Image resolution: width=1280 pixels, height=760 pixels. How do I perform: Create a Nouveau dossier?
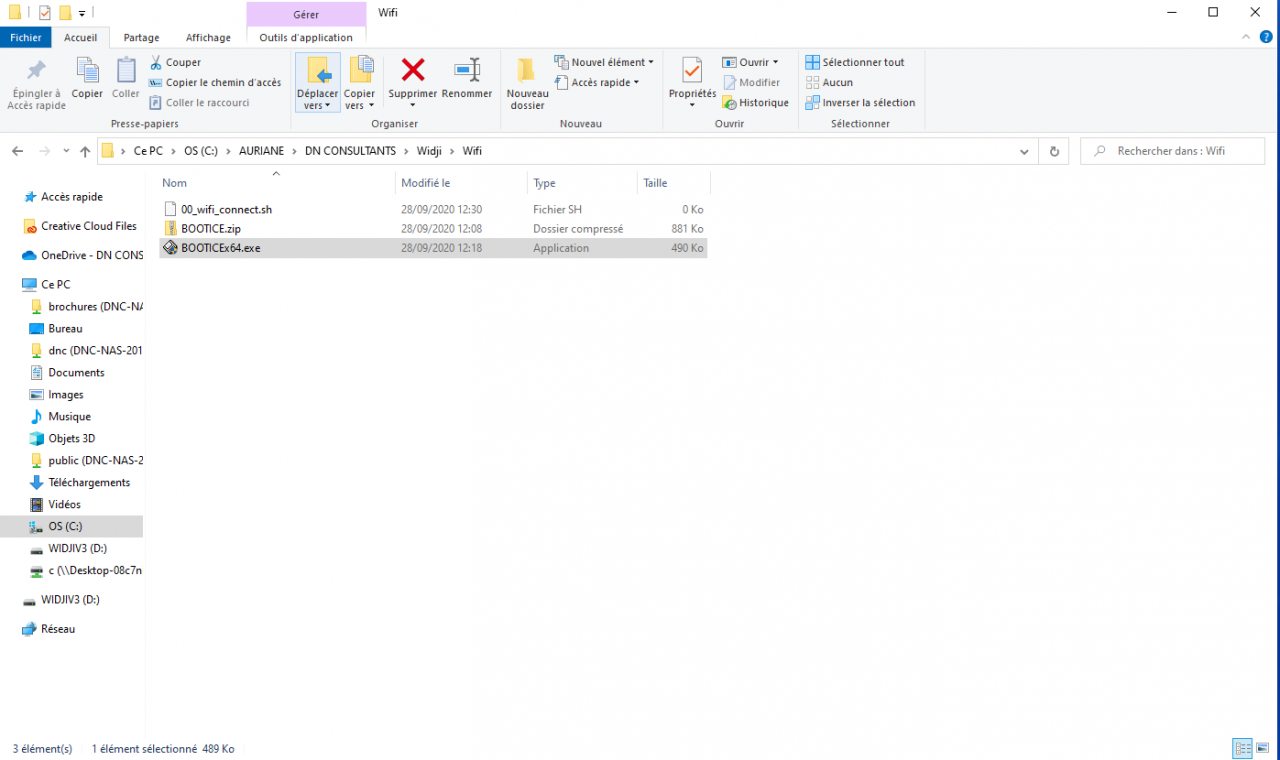[527, 84]
